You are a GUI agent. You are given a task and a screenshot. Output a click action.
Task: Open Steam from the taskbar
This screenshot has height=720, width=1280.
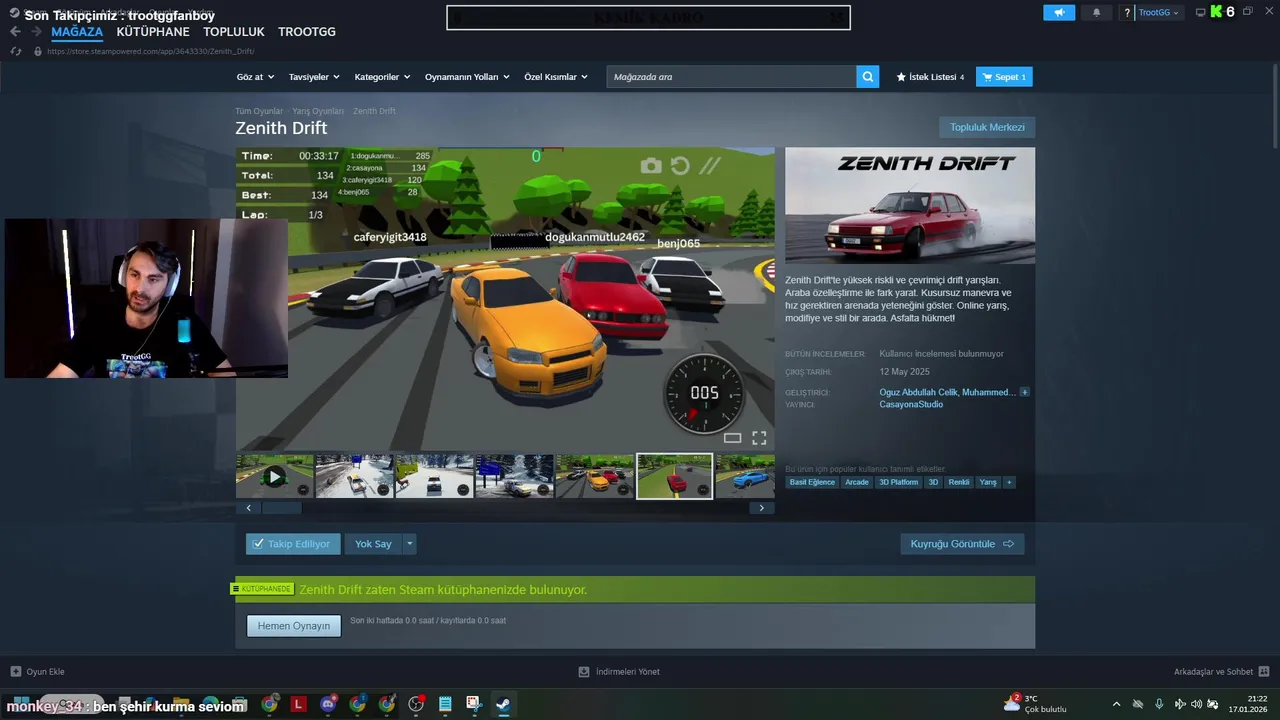(503, 704)
